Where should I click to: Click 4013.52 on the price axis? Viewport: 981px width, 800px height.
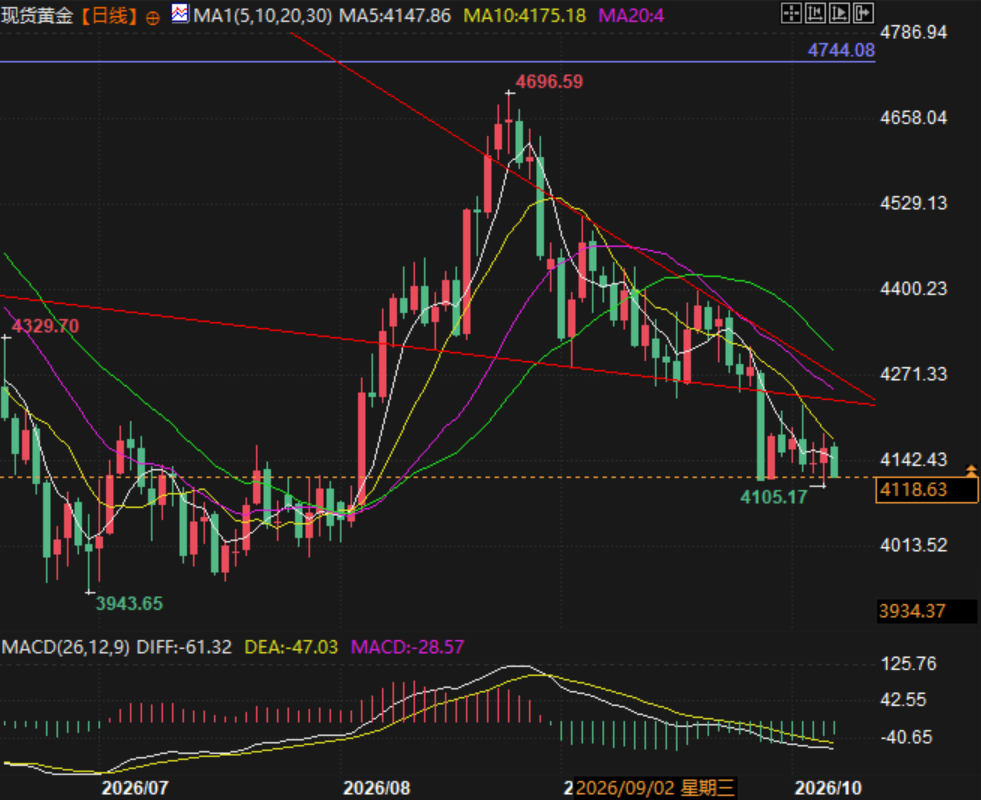point(913,545)
